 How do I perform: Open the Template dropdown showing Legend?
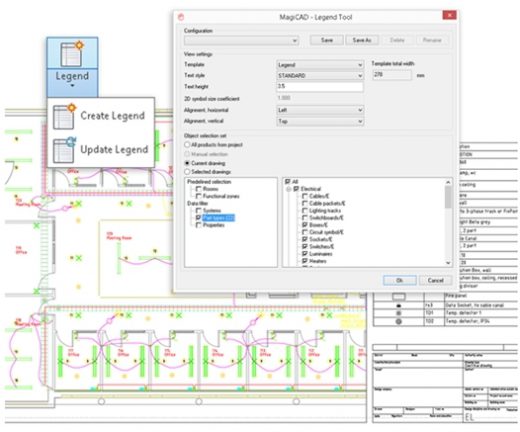[x=320, y=65]
